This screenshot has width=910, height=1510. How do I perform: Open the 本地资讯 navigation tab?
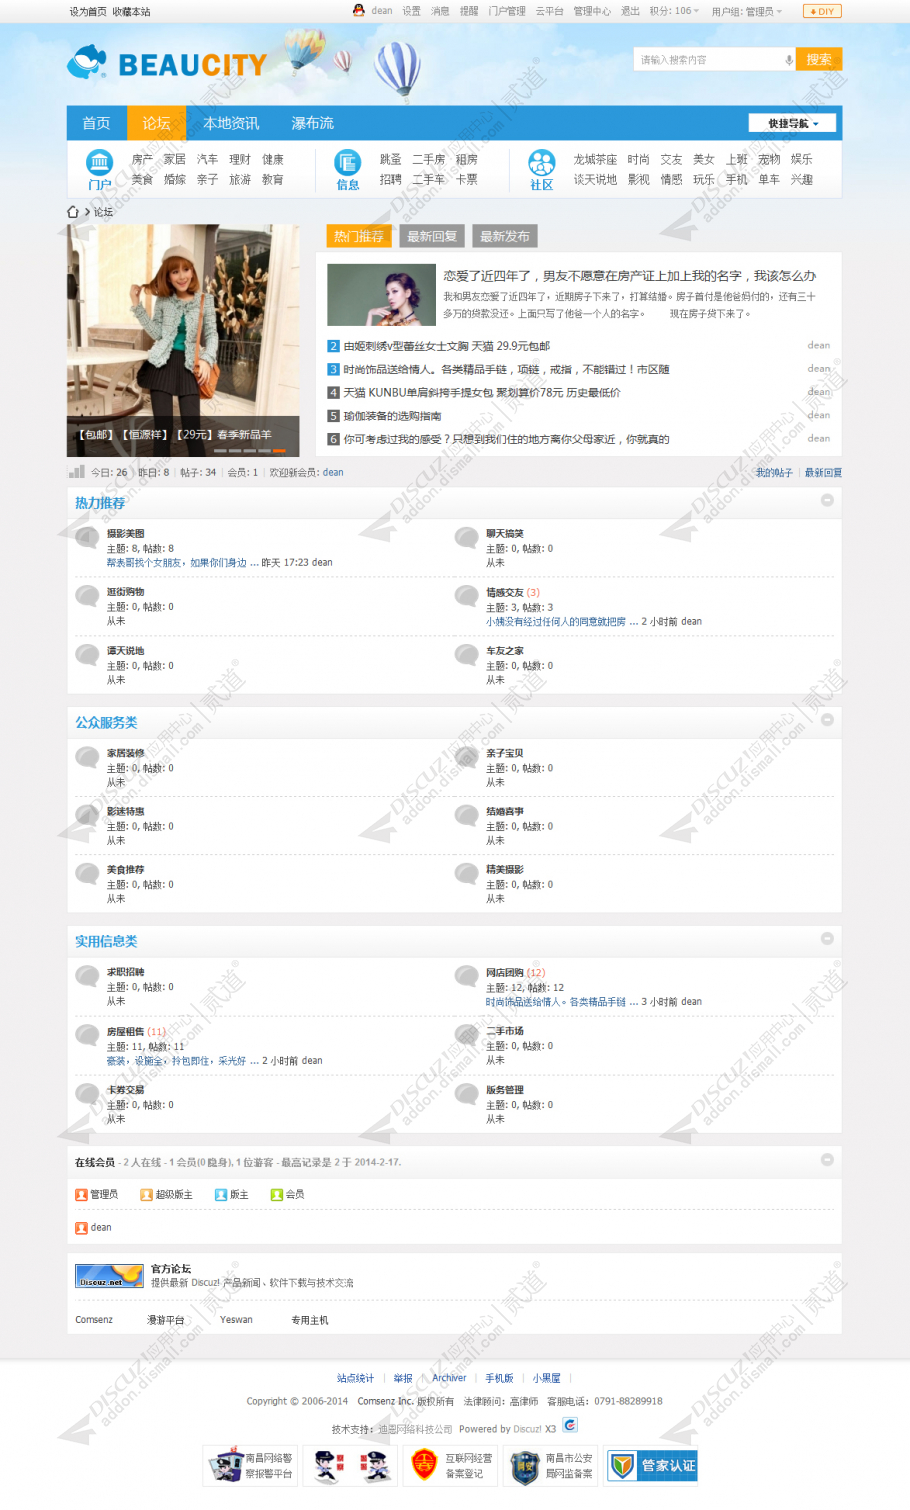231,123
